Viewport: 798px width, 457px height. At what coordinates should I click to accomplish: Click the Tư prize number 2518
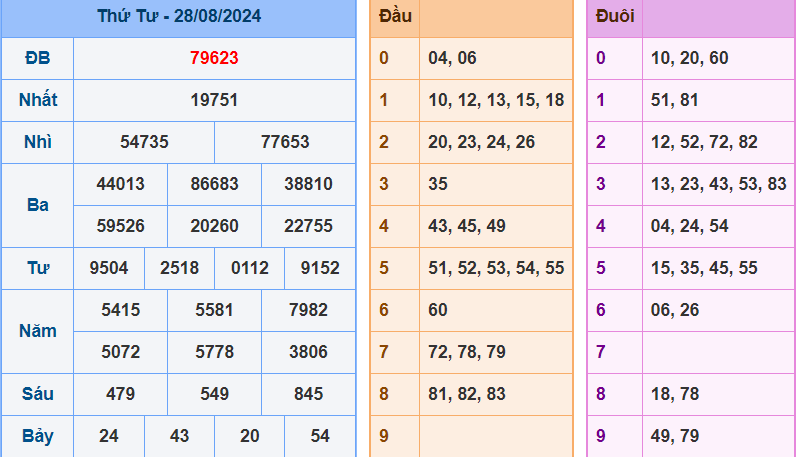[180, 268]
